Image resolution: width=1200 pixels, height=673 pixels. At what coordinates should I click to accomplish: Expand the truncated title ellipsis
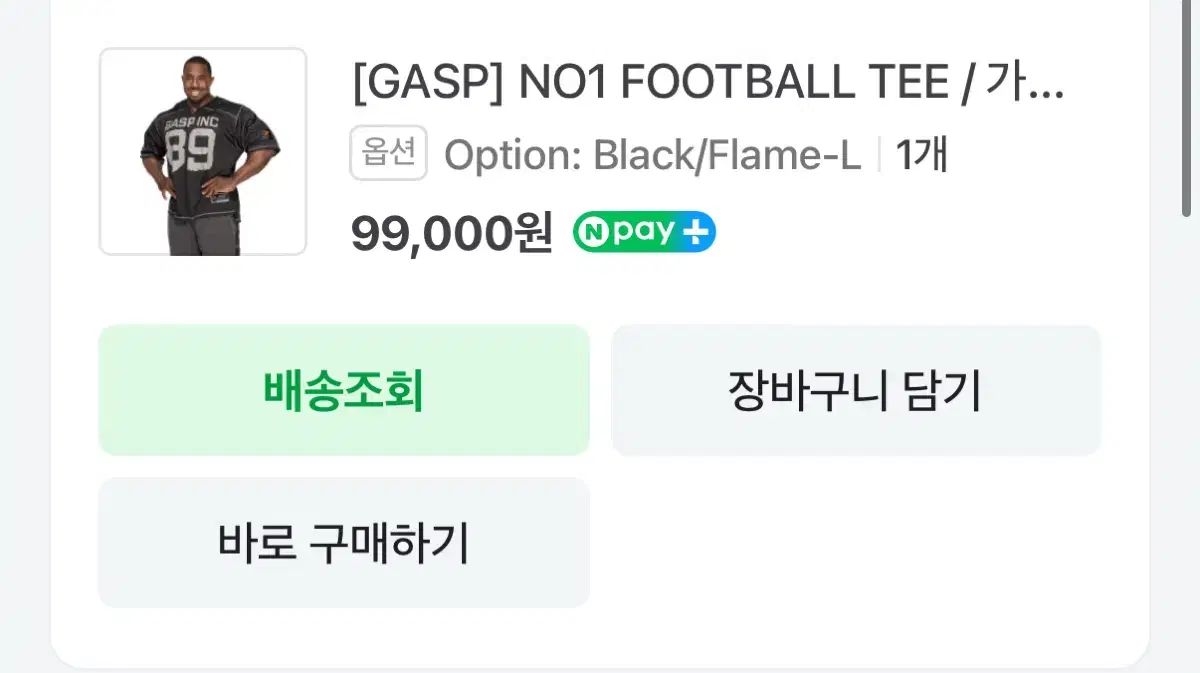[x=1047, y=83]
